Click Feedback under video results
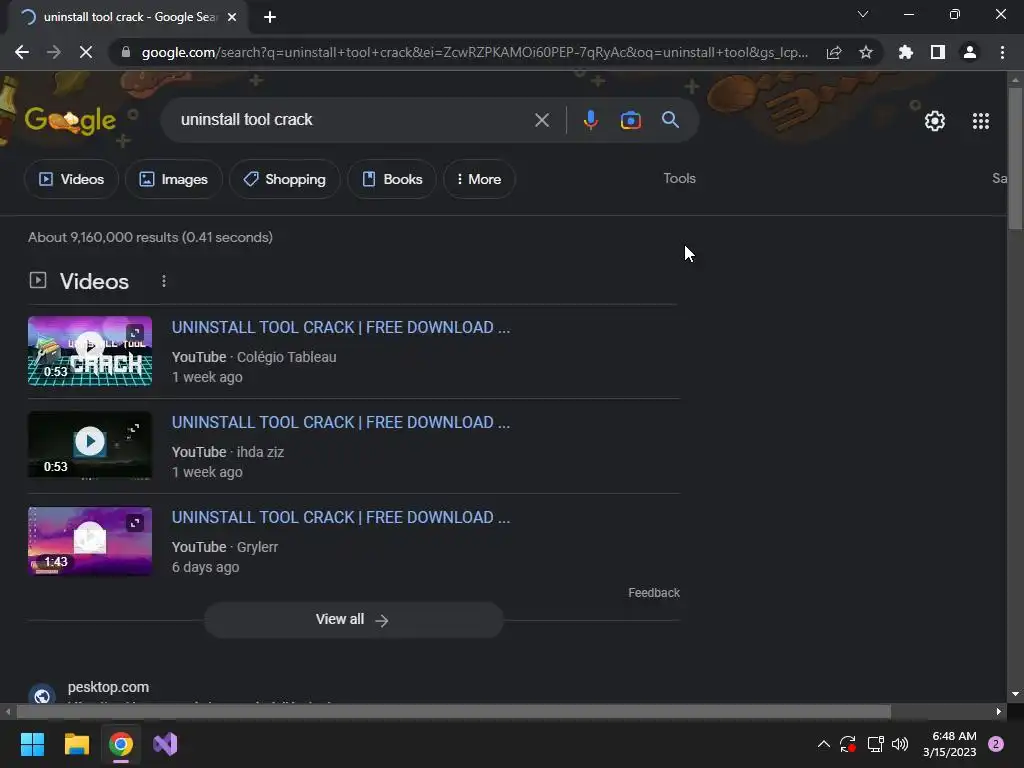This screenshot has width=1024, height=768. coord(654,593)
